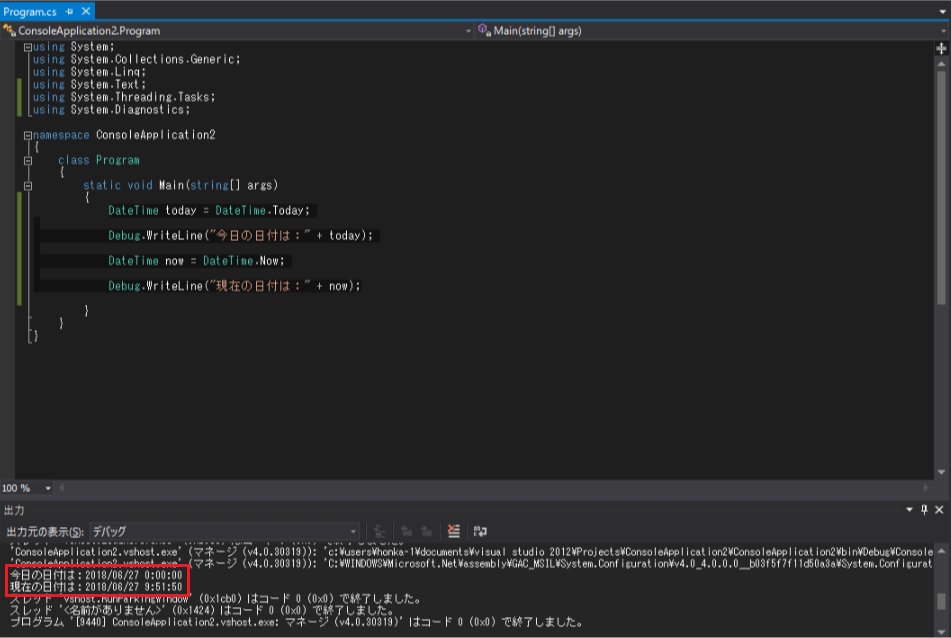Select the Program.cs tab
The image size is (951, 638).
click(x=32, y=10)
